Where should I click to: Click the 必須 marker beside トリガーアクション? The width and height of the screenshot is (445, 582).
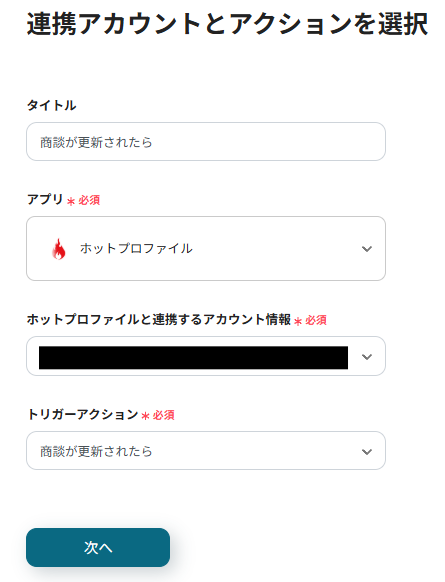pyautogui.click(x=163, y=415)
